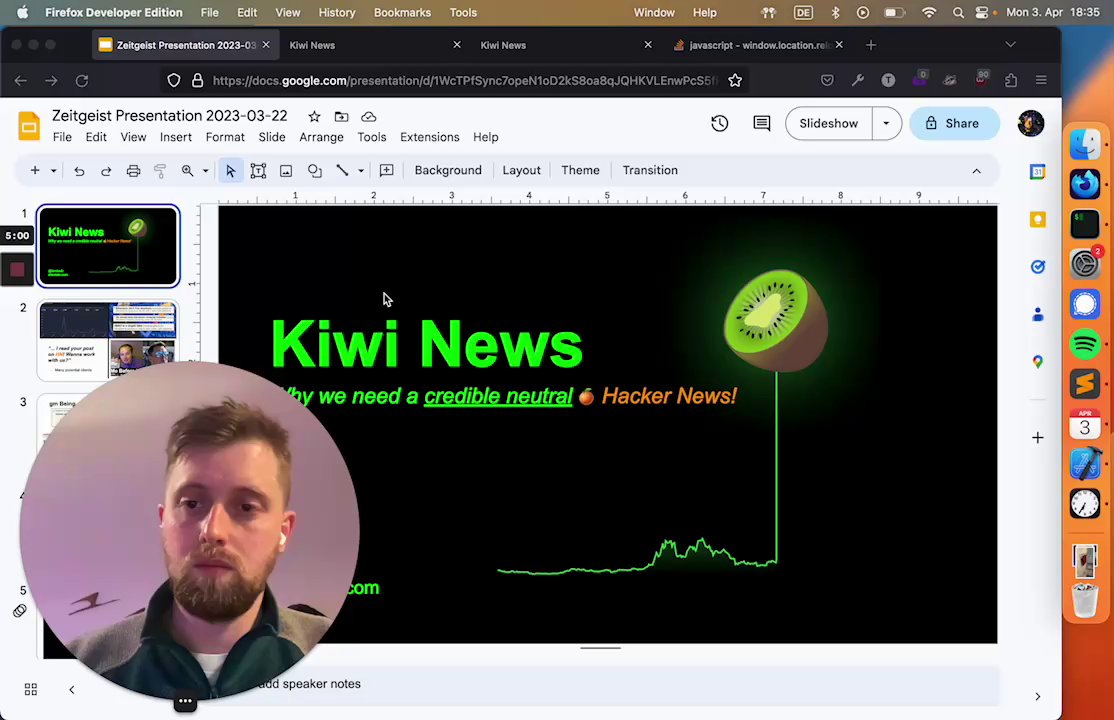Open a new browser tab
Screen dimensions: 1114x720
870,45
